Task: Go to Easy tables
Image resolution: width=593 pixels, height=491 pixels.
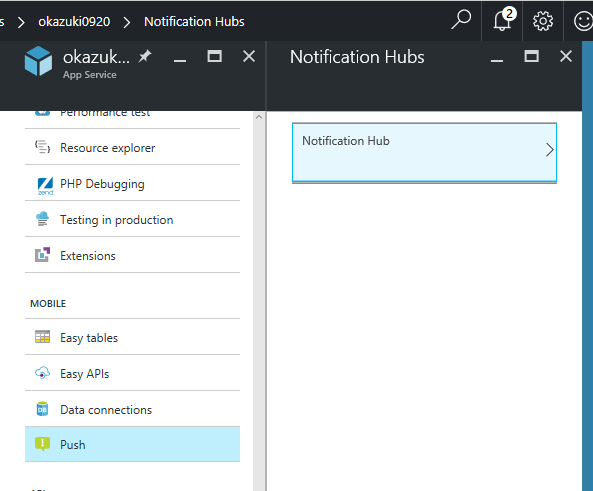Action: (x=132, y=337)
